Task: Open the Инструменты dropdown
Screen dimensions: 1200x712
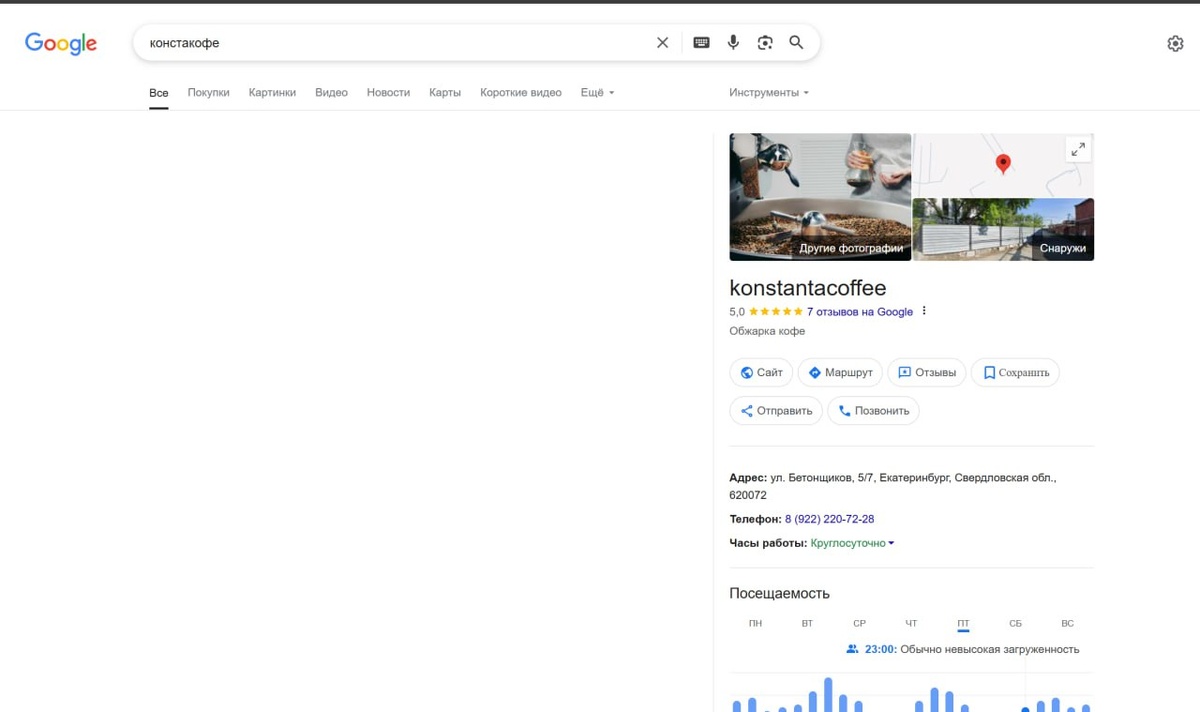Action: [x=768, y=93]
